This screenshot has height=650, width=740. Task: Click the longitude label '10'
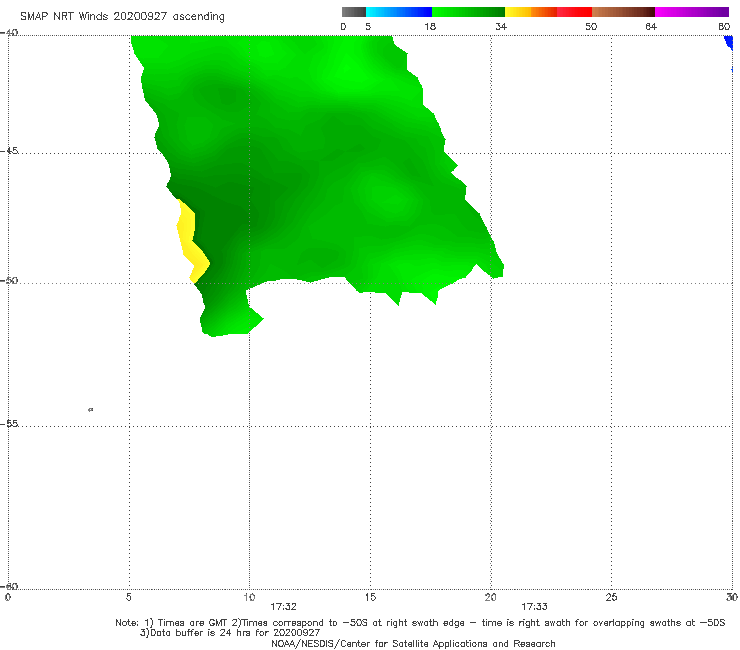[x=249, y=597]
